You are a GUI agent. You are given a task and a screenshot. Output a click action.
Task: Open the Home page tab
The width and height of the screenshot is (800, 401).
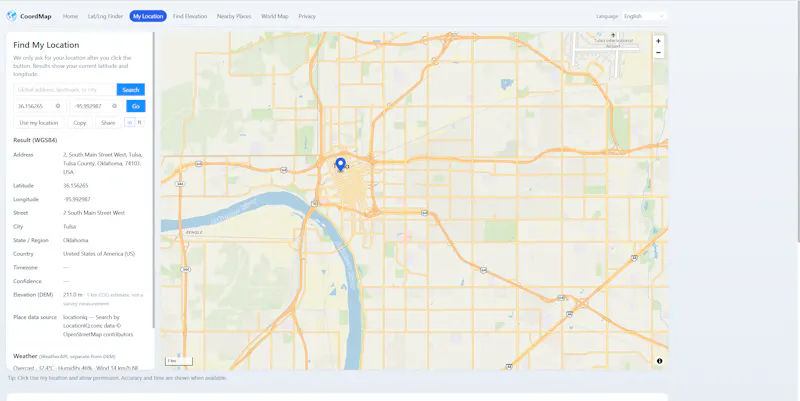(70, 16)
